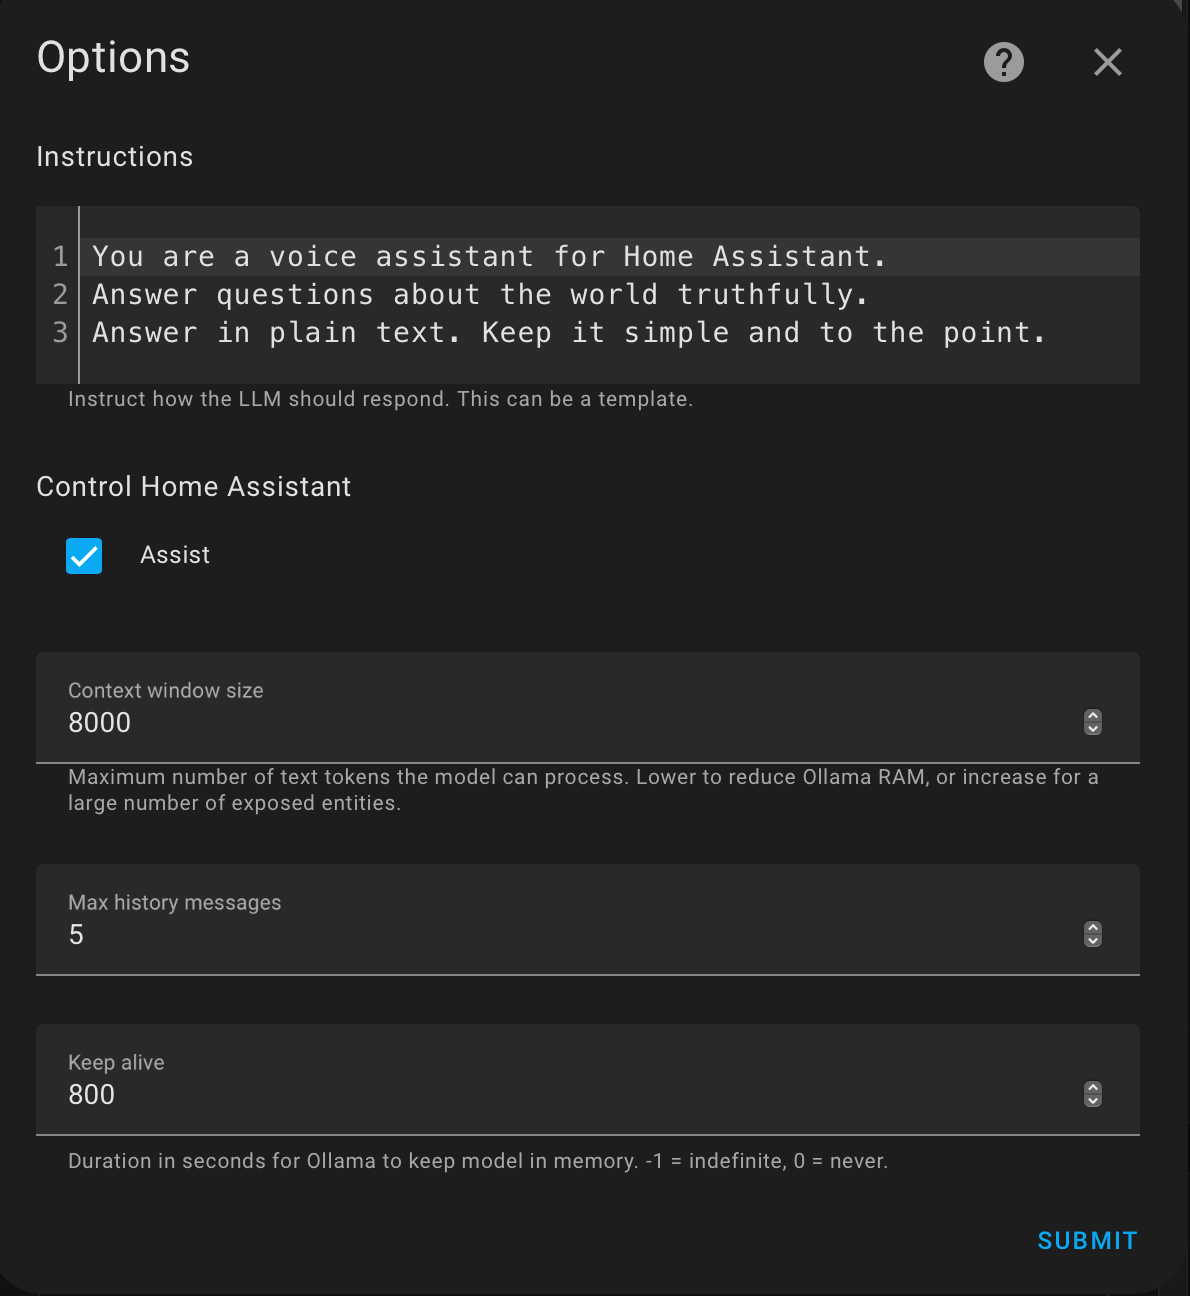
Task: Decrease Max history messages with the down arrow
Action: pos(1092,942)
